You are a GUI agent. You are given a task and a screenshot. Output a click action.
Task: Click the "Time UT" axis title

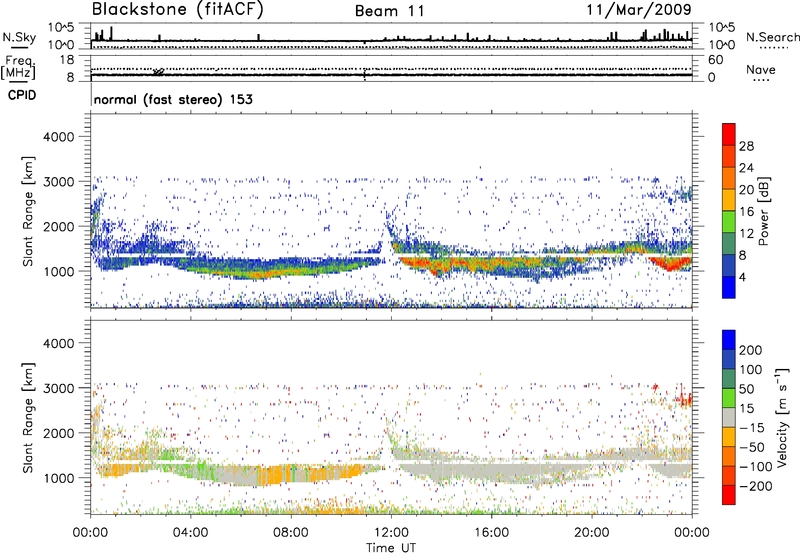[x=391, y=548]
